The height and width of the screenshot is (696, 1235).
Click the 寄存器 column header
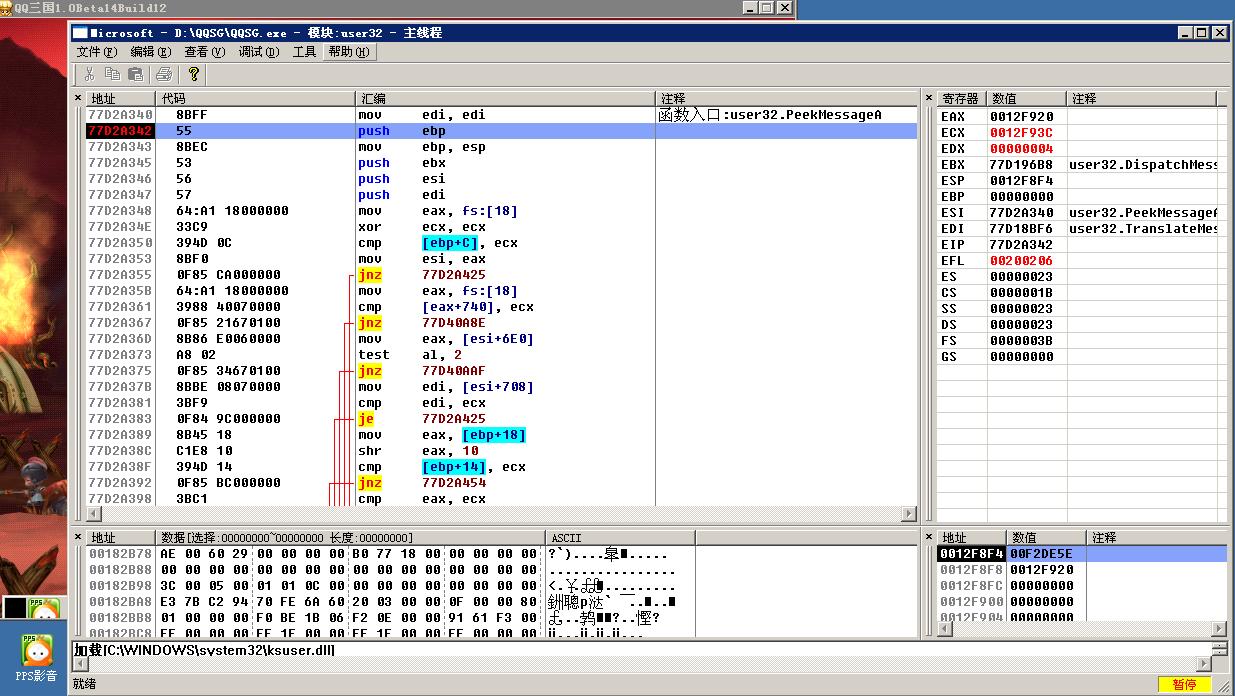tap(962, 98)
